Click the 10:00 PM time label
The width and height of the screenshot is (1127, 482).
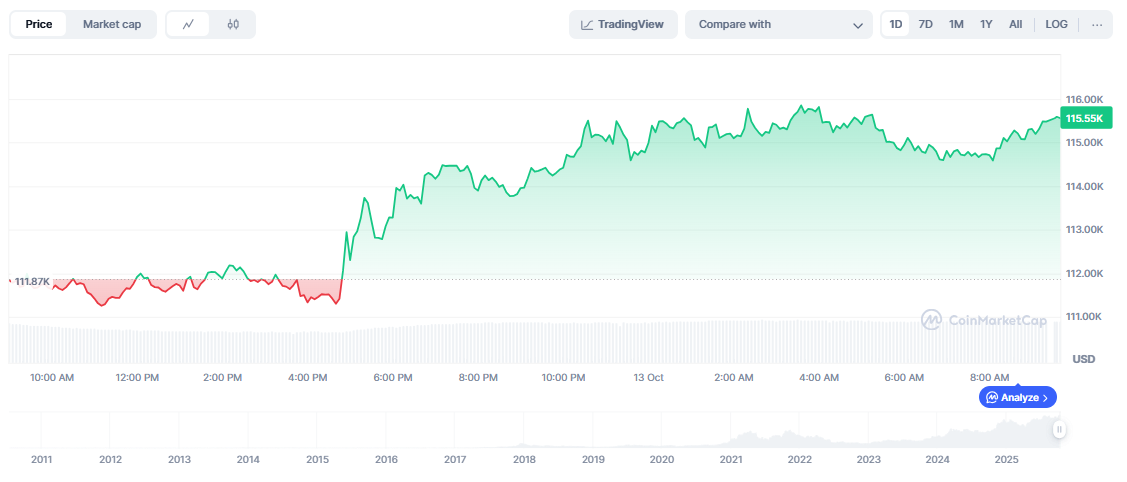pos(564,378)
